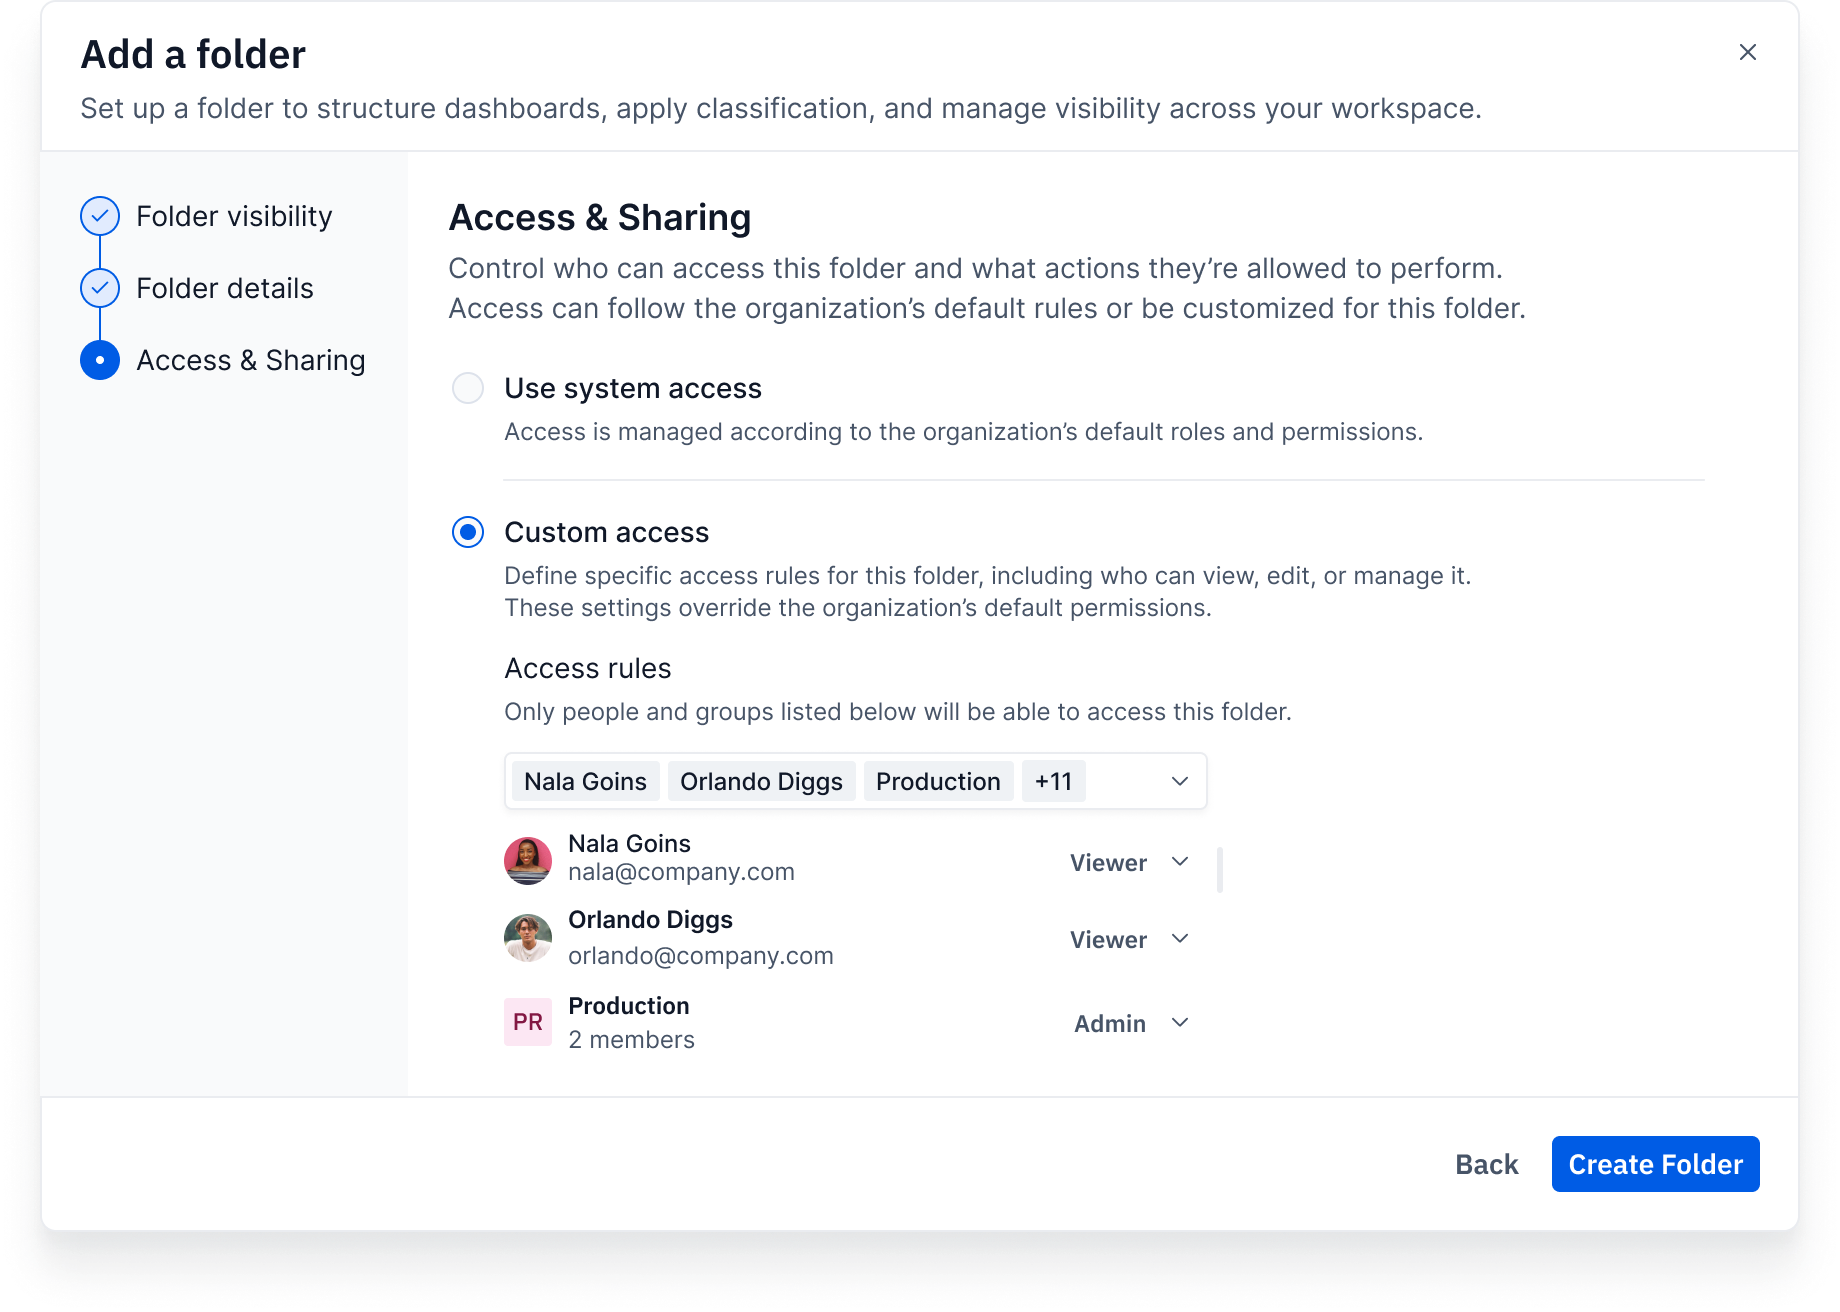Click Orlando Diggs' profile avatar

point(528,938)
